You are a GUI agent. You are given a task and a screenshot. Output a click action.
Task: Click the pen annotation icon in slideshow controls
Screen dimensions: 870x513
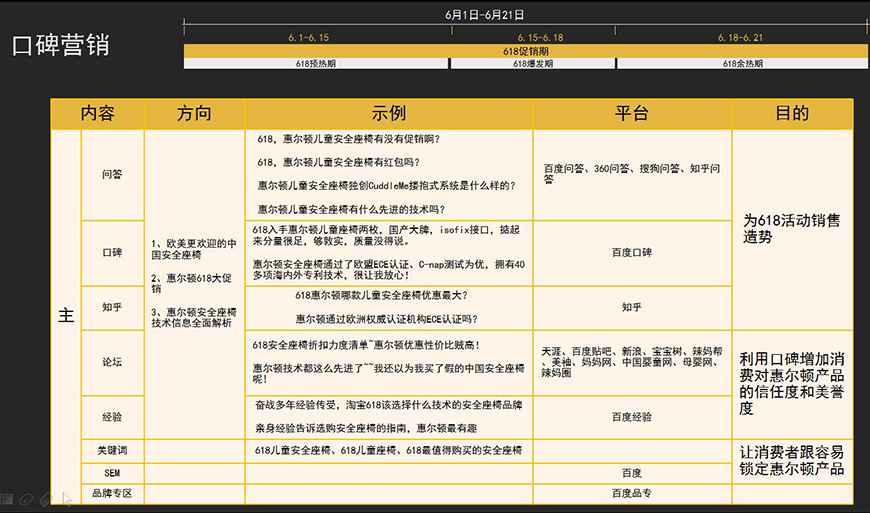pyautogui.click(x=27, y=498)
